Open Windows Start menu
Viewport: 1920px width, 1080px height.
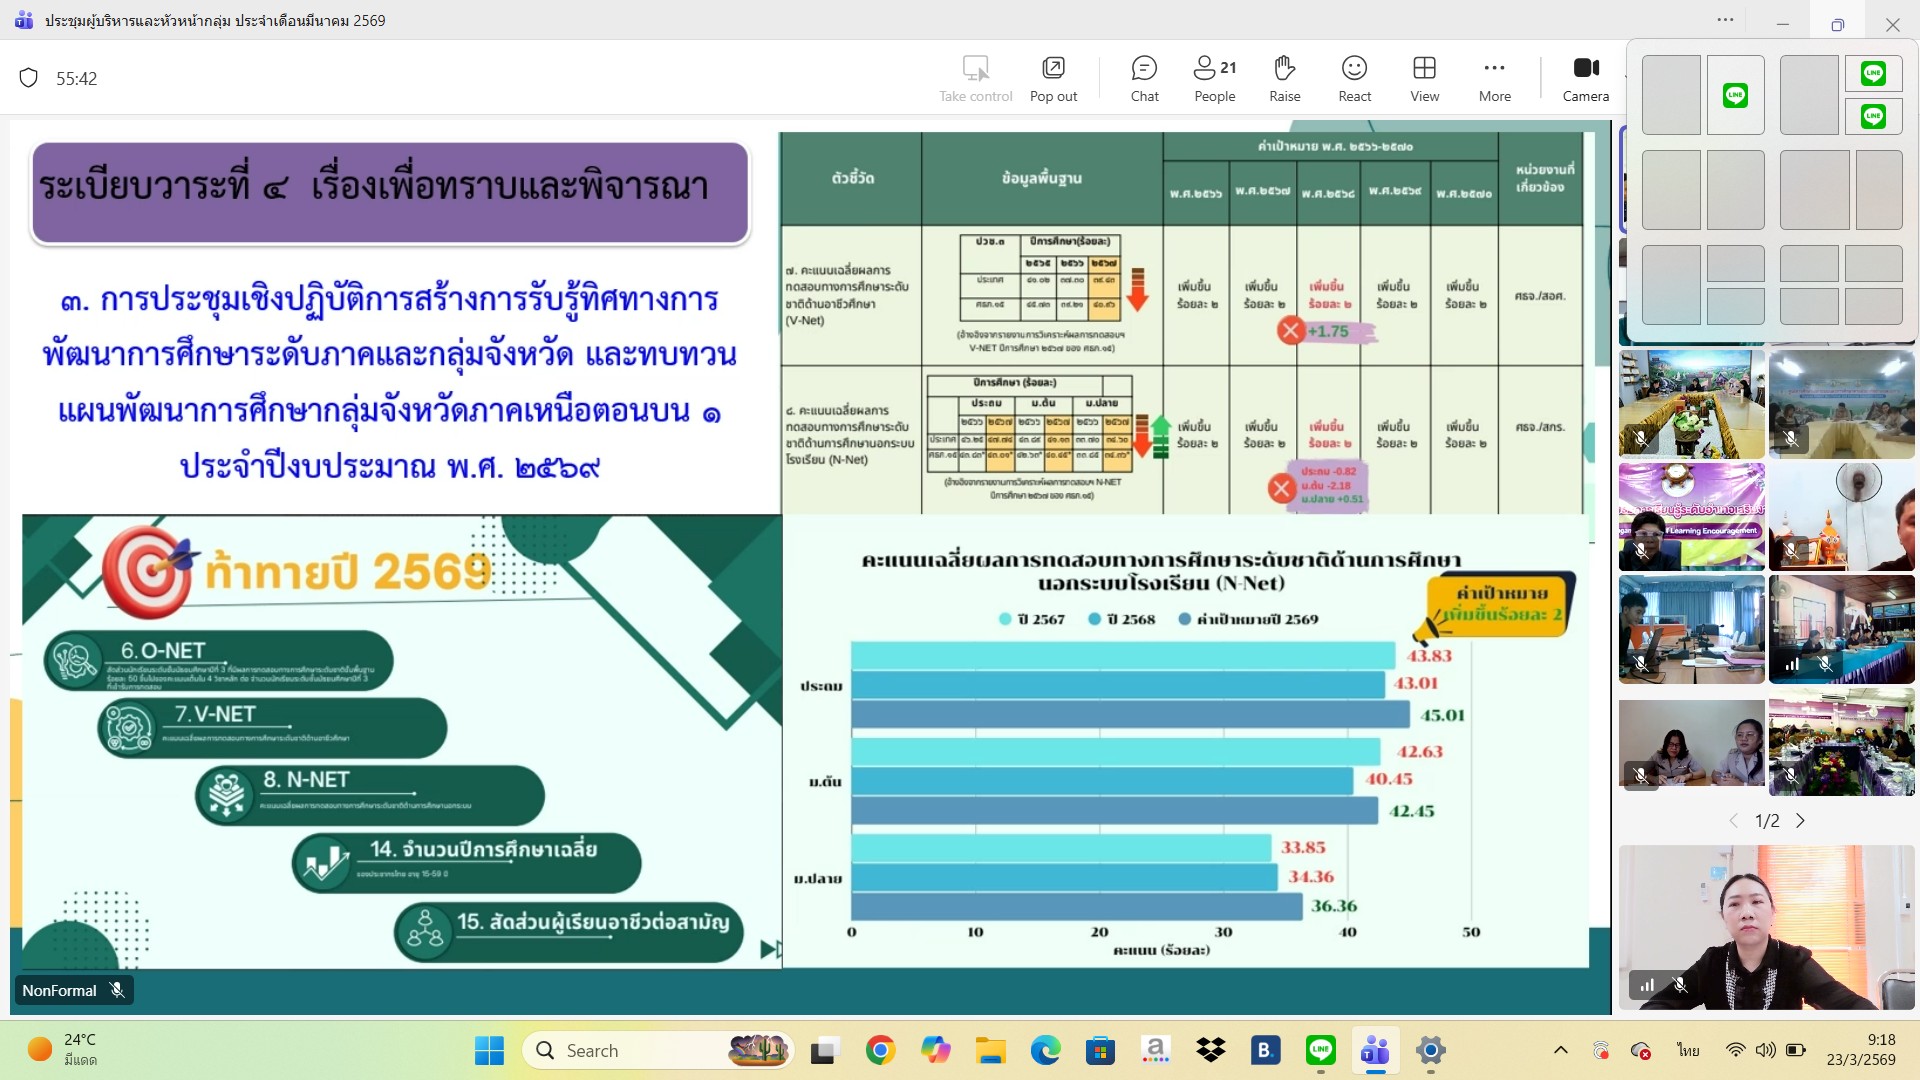coord(489,1050)
